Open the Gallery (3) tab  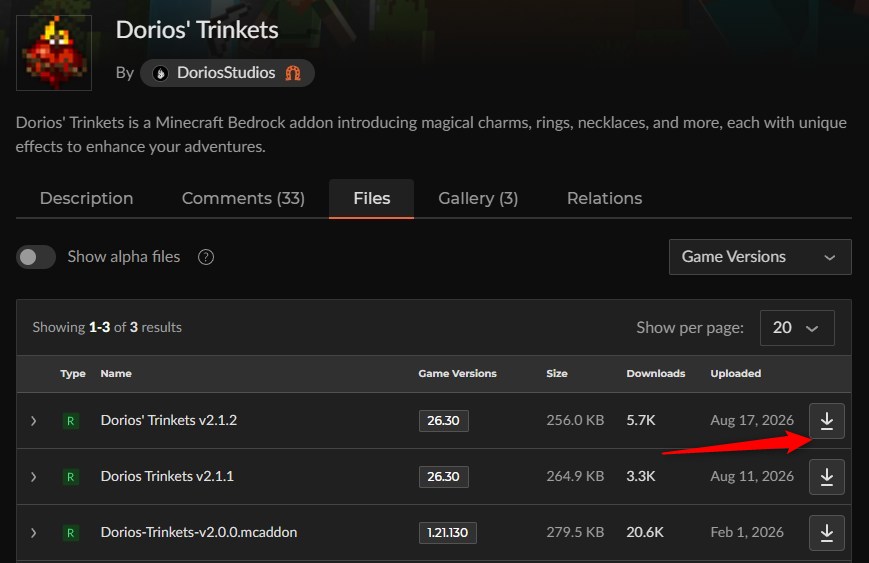point(478,198)
